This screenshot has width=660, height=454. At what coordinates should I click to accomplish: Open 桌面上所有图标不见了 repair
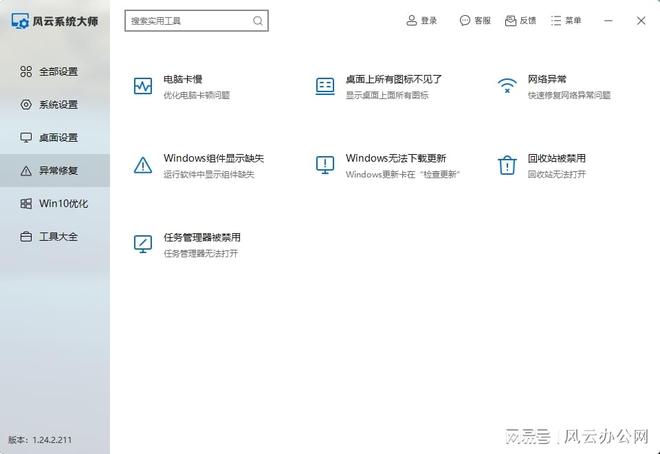click(x=394, y=79)
